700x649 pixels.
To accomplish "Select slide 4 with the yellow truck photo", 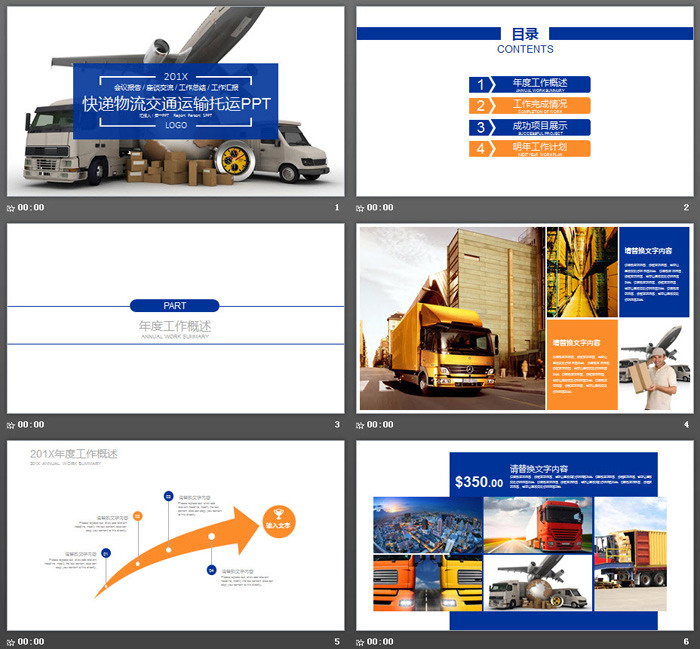I will point(525,318).
